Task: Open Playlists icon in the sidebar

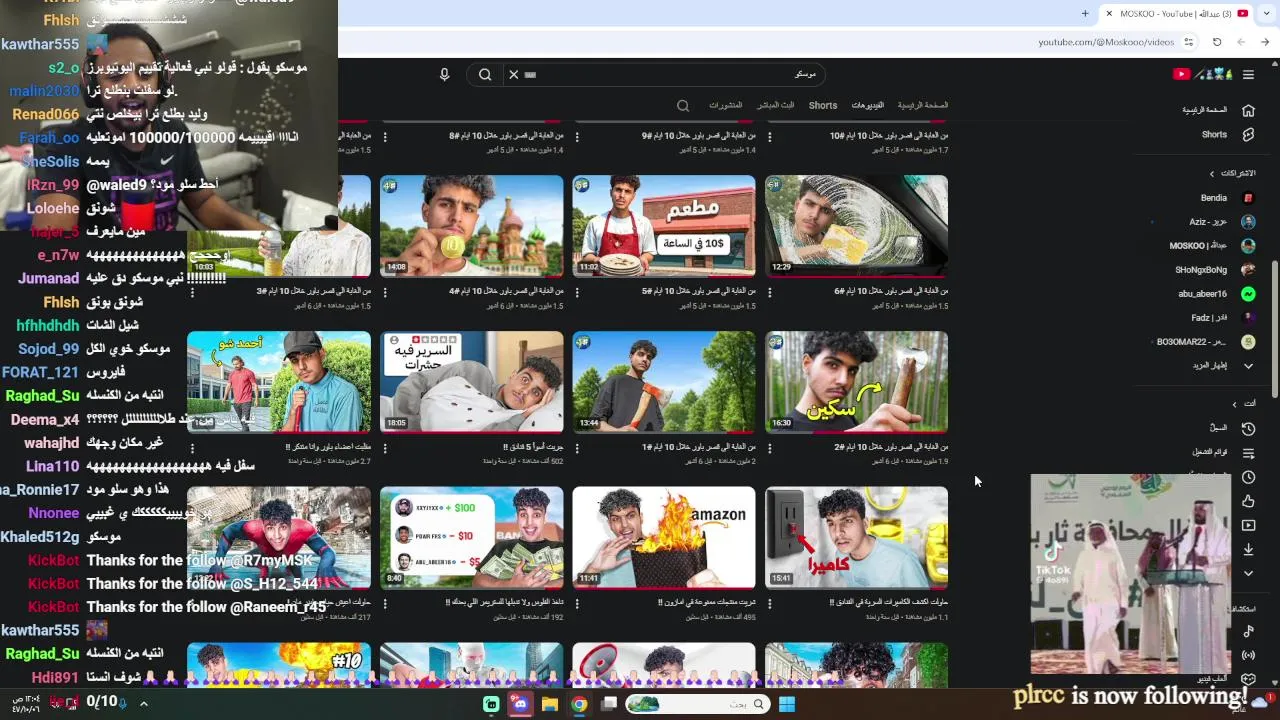Action: [1248, 453]
